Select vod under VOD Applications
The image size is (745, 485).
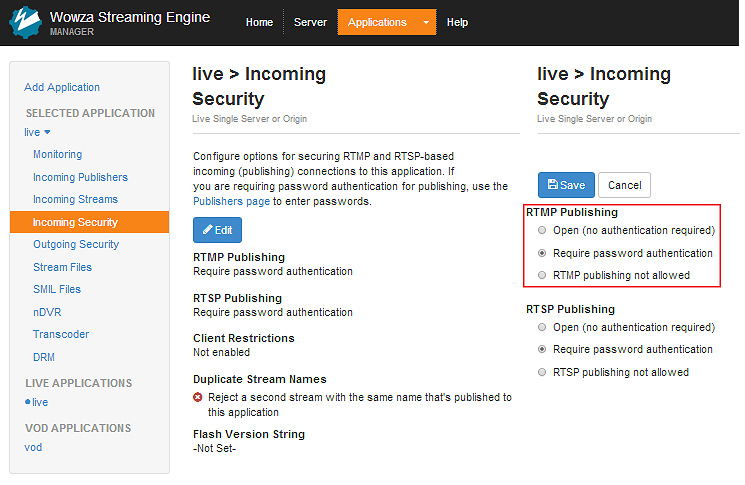[x=33, y=447]
